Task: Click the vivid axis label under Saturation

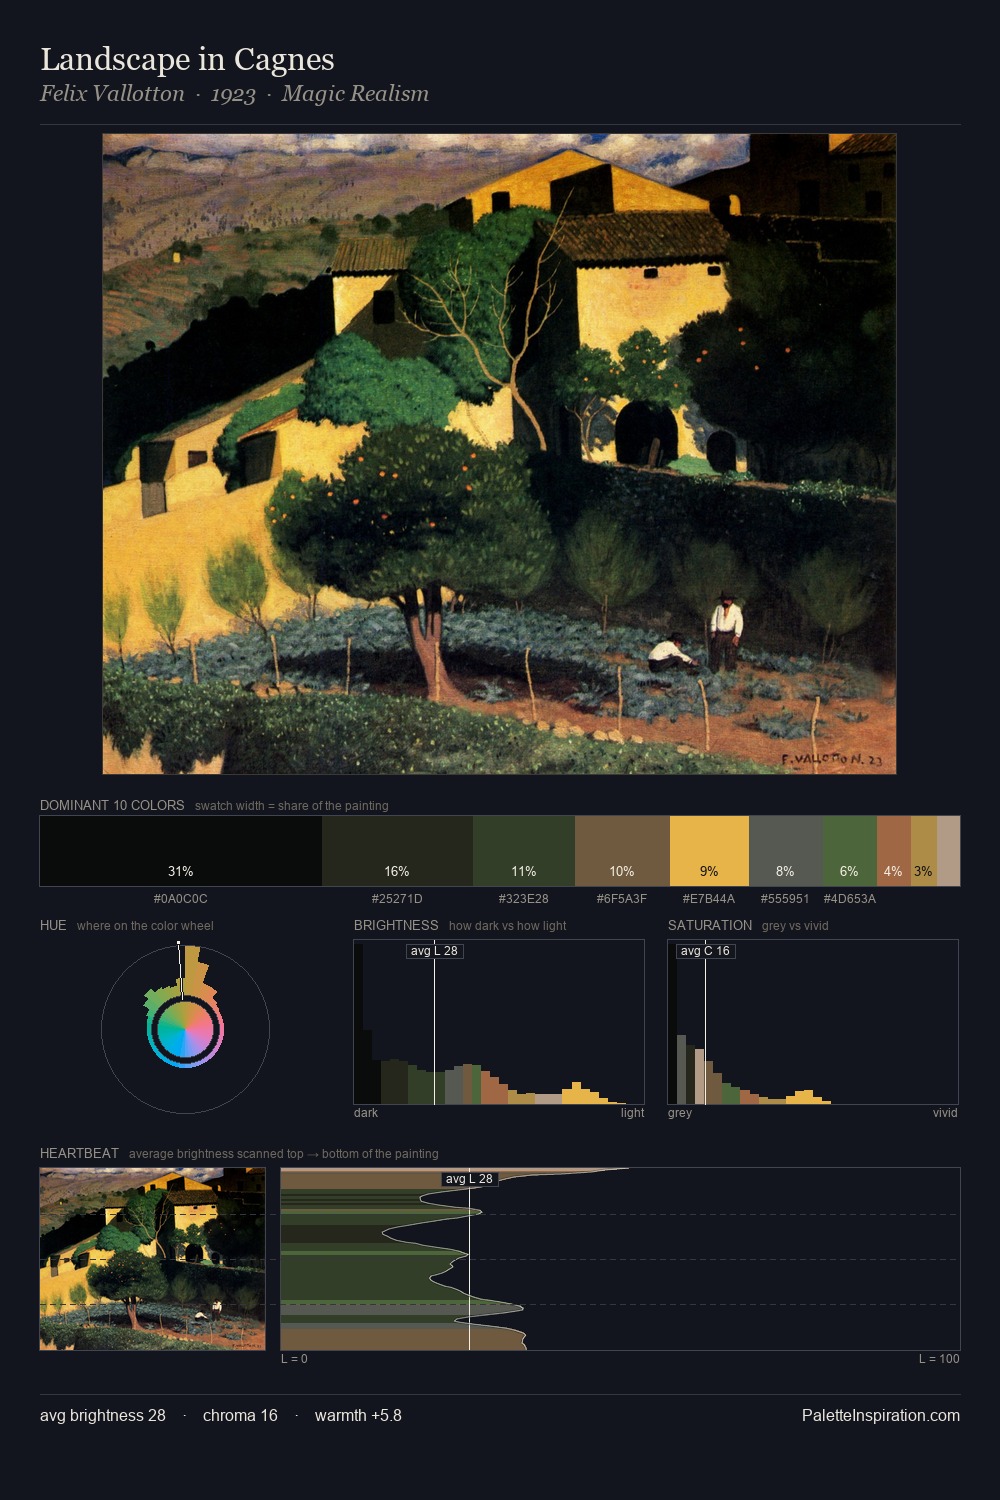Action: [x=945, y=1113]
